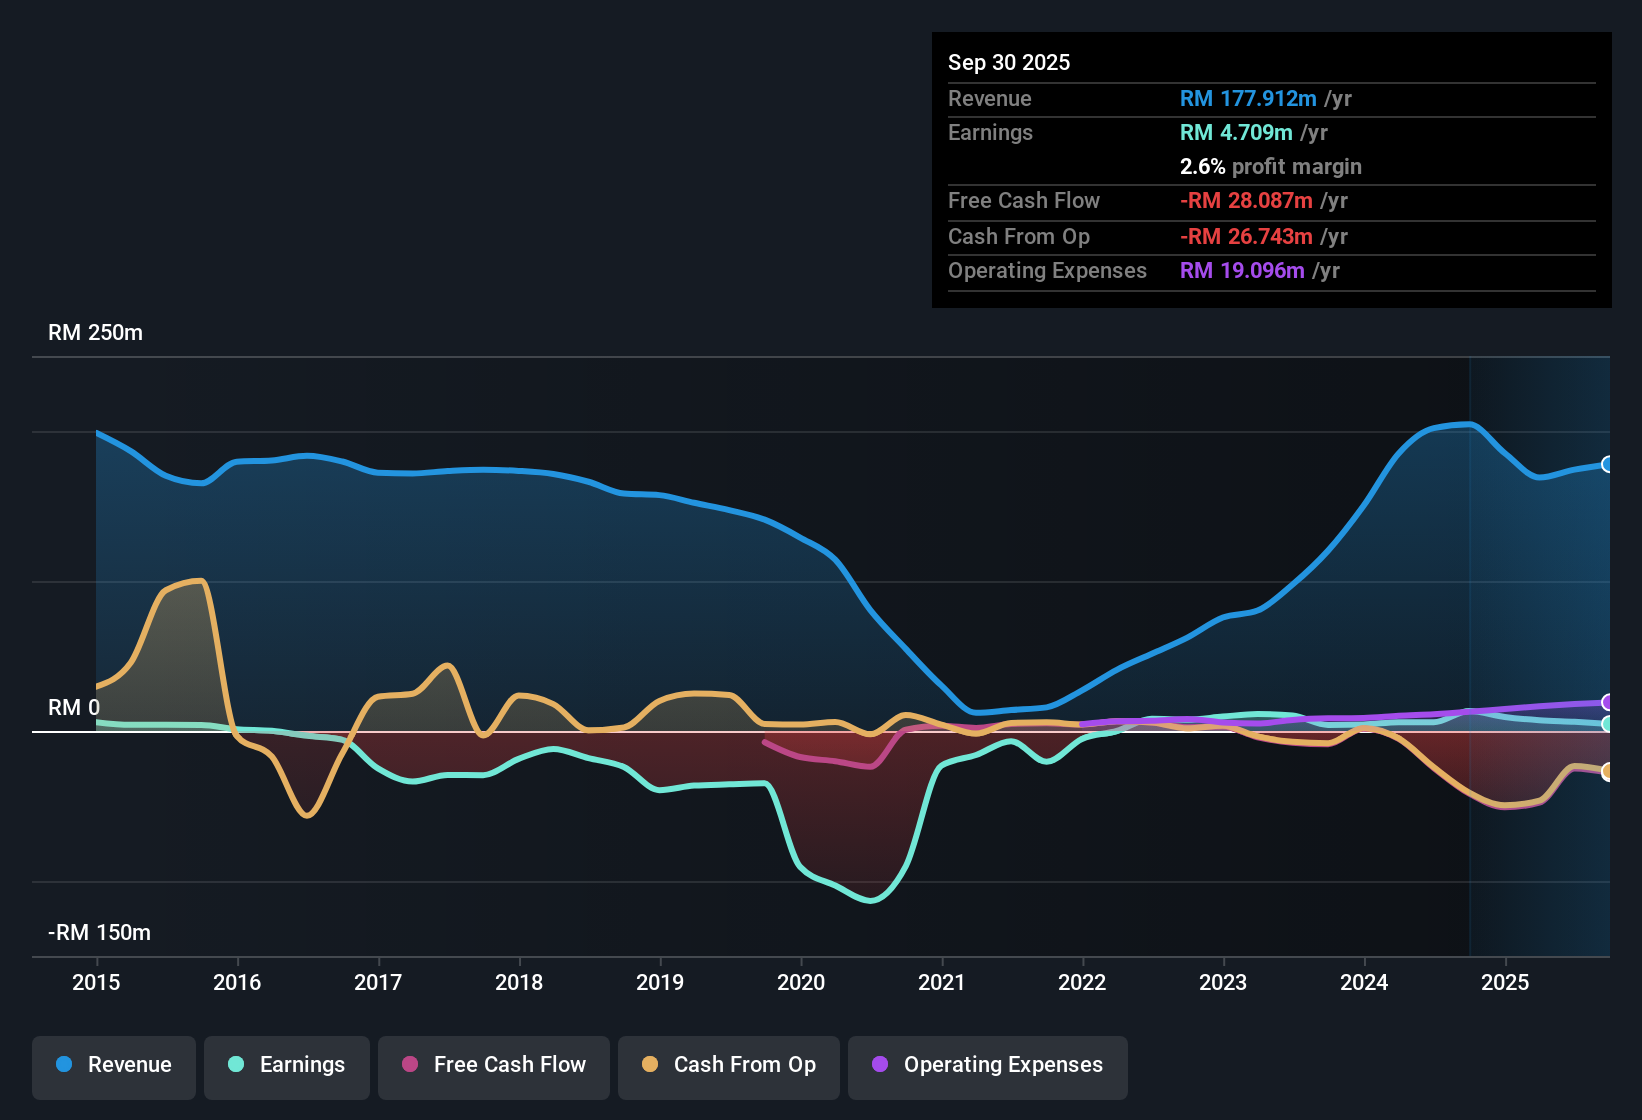Hide the Free Cash Flow series via its legend button
Viewport: 1642px width, 1120px height.
(493, 1064)
